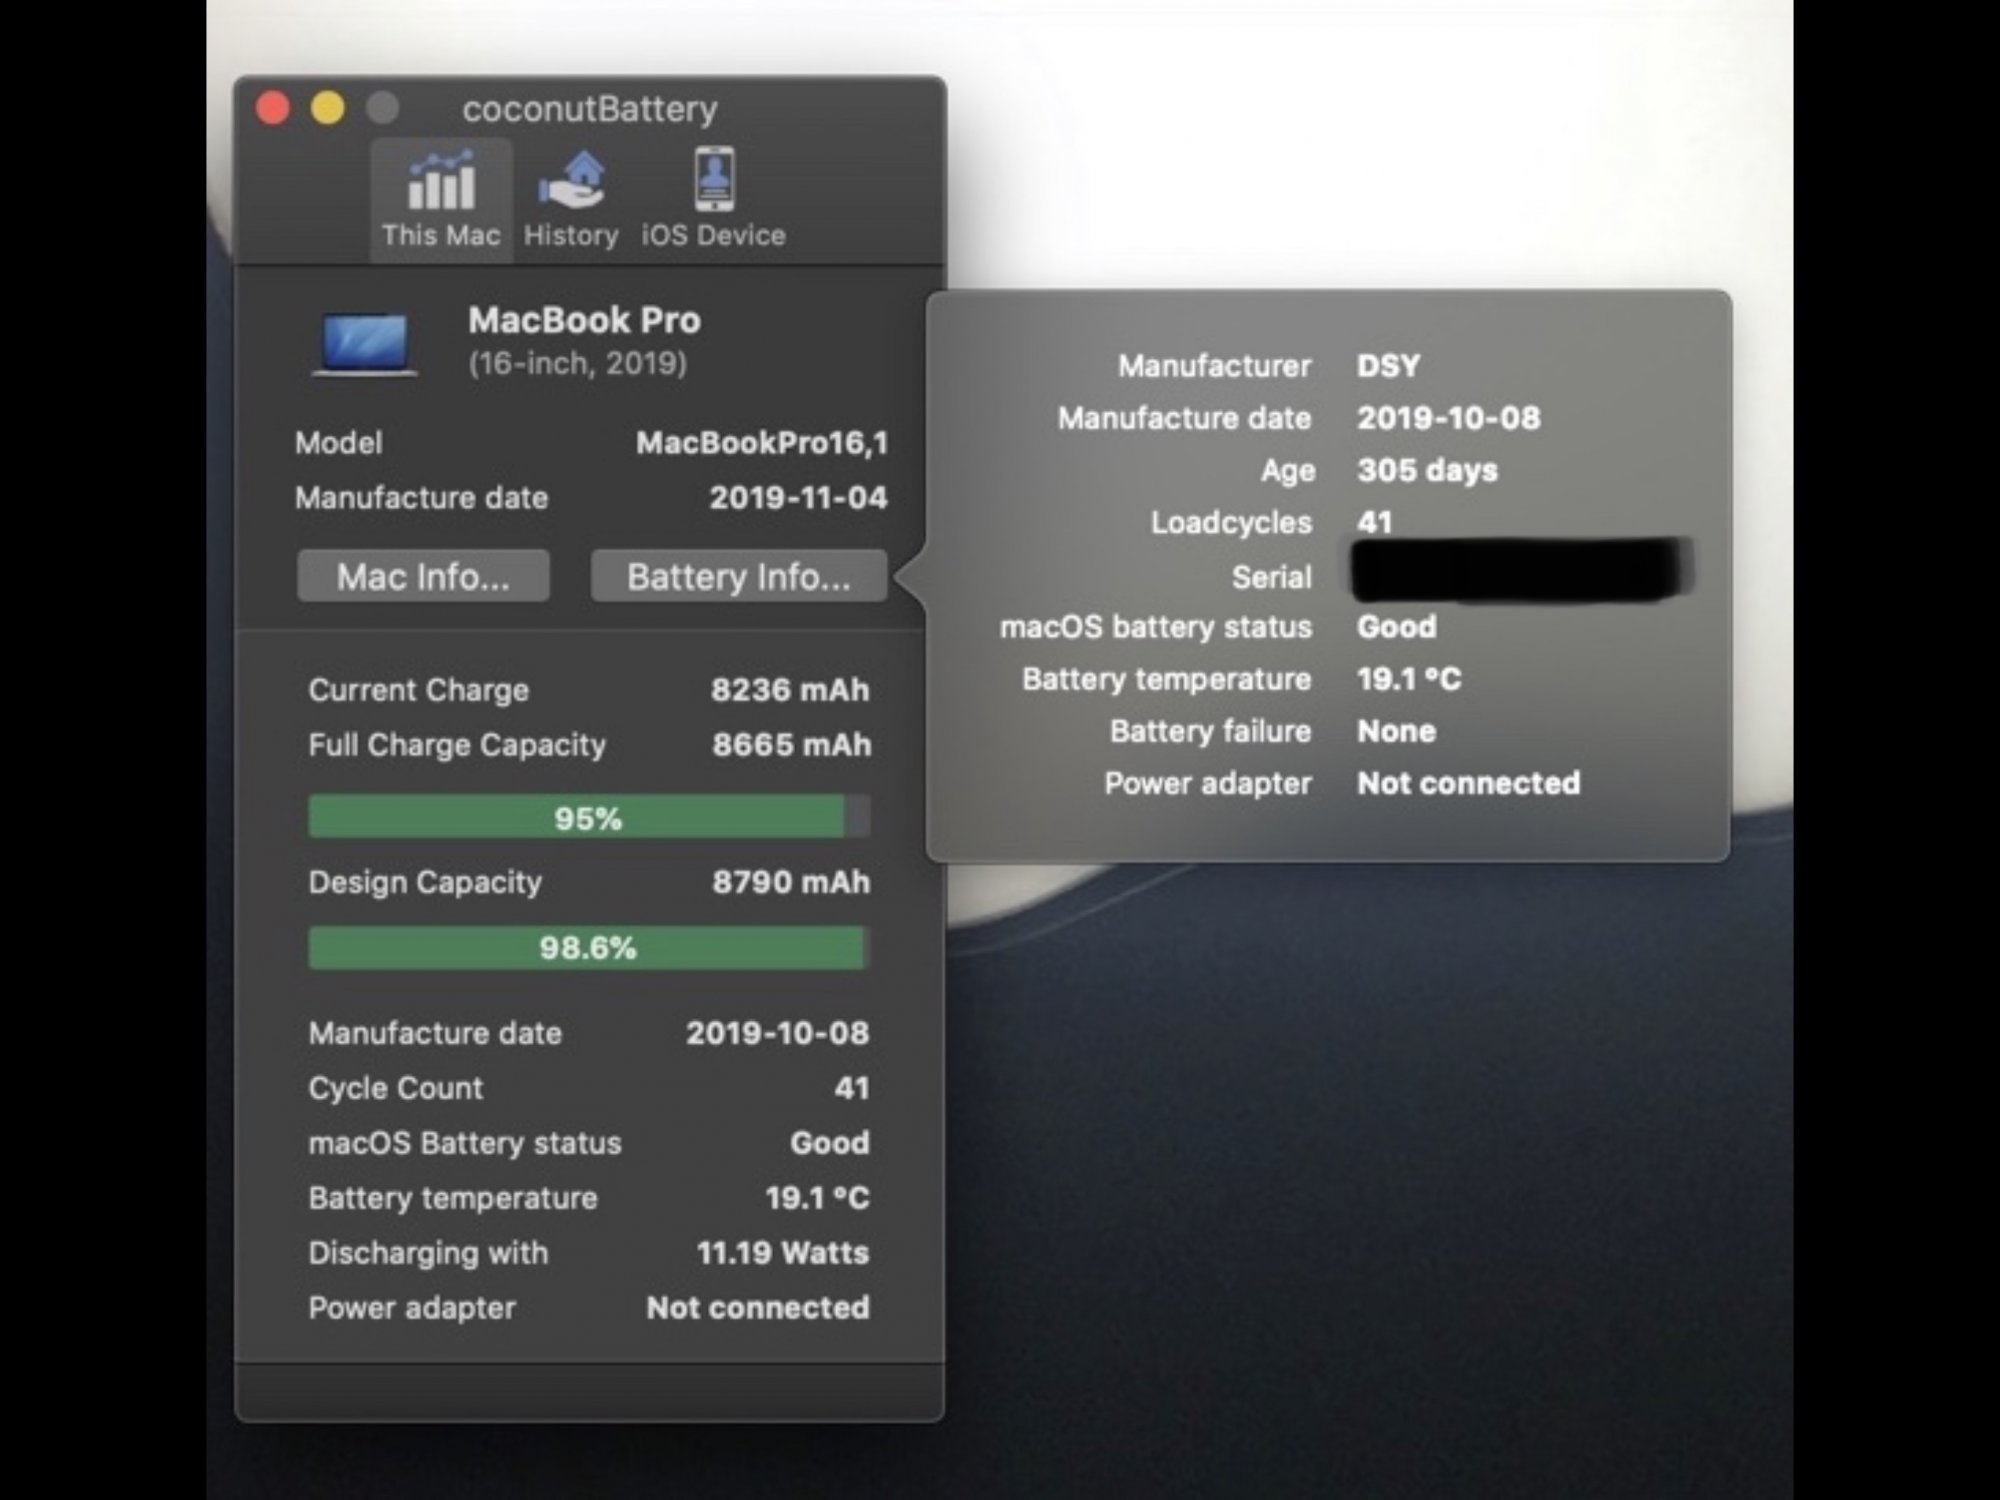Screen dimensions: 2000x1500
Task: Click main window Battery temperature 19.1 °C
Action: (x=817, y=1198)
